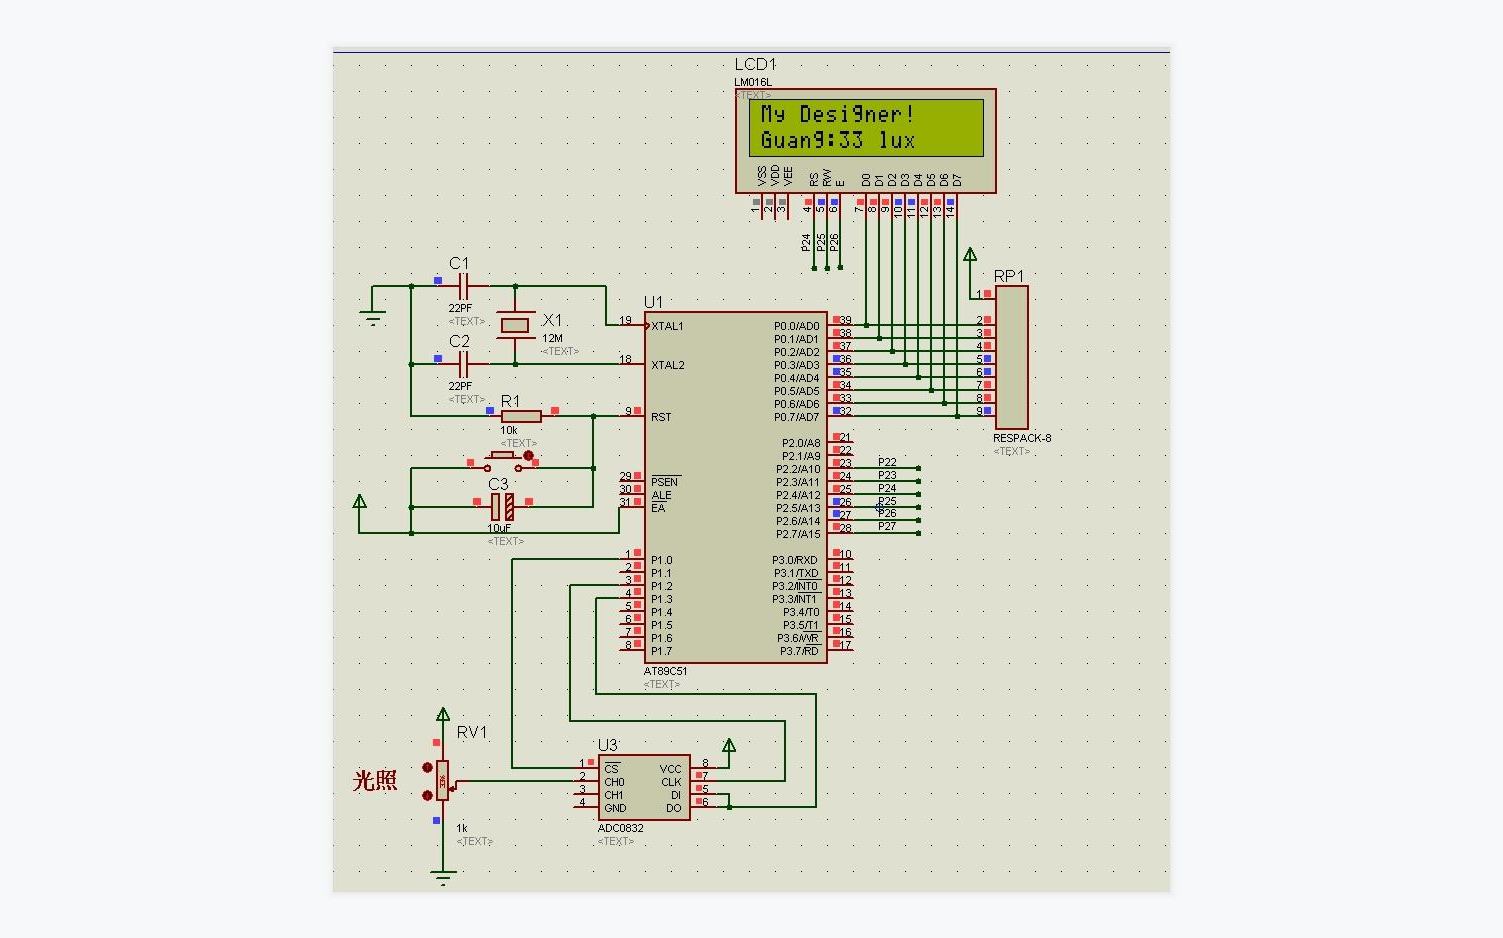The width and height of the screenshot is (1503, 938).
Task: Click the P24 net label below LCD
Action: tap(806, 242)
